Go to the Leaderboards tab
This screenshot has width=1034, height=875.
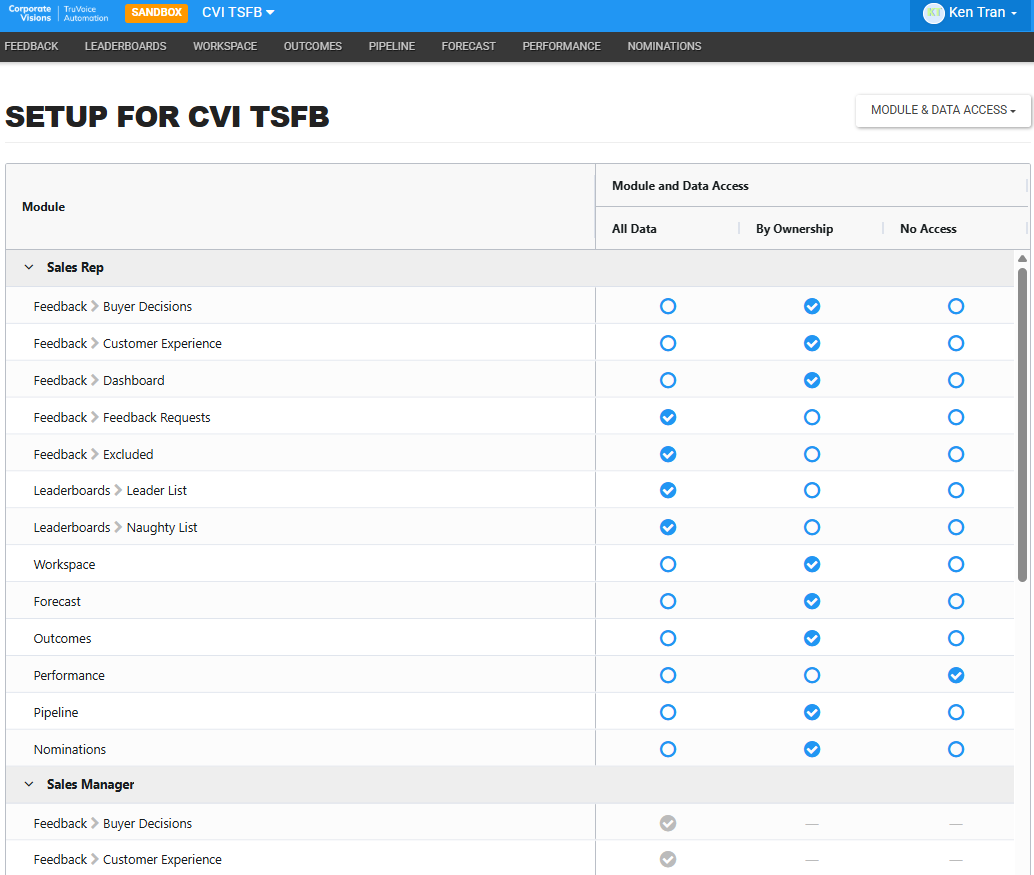tap(125, 46)
